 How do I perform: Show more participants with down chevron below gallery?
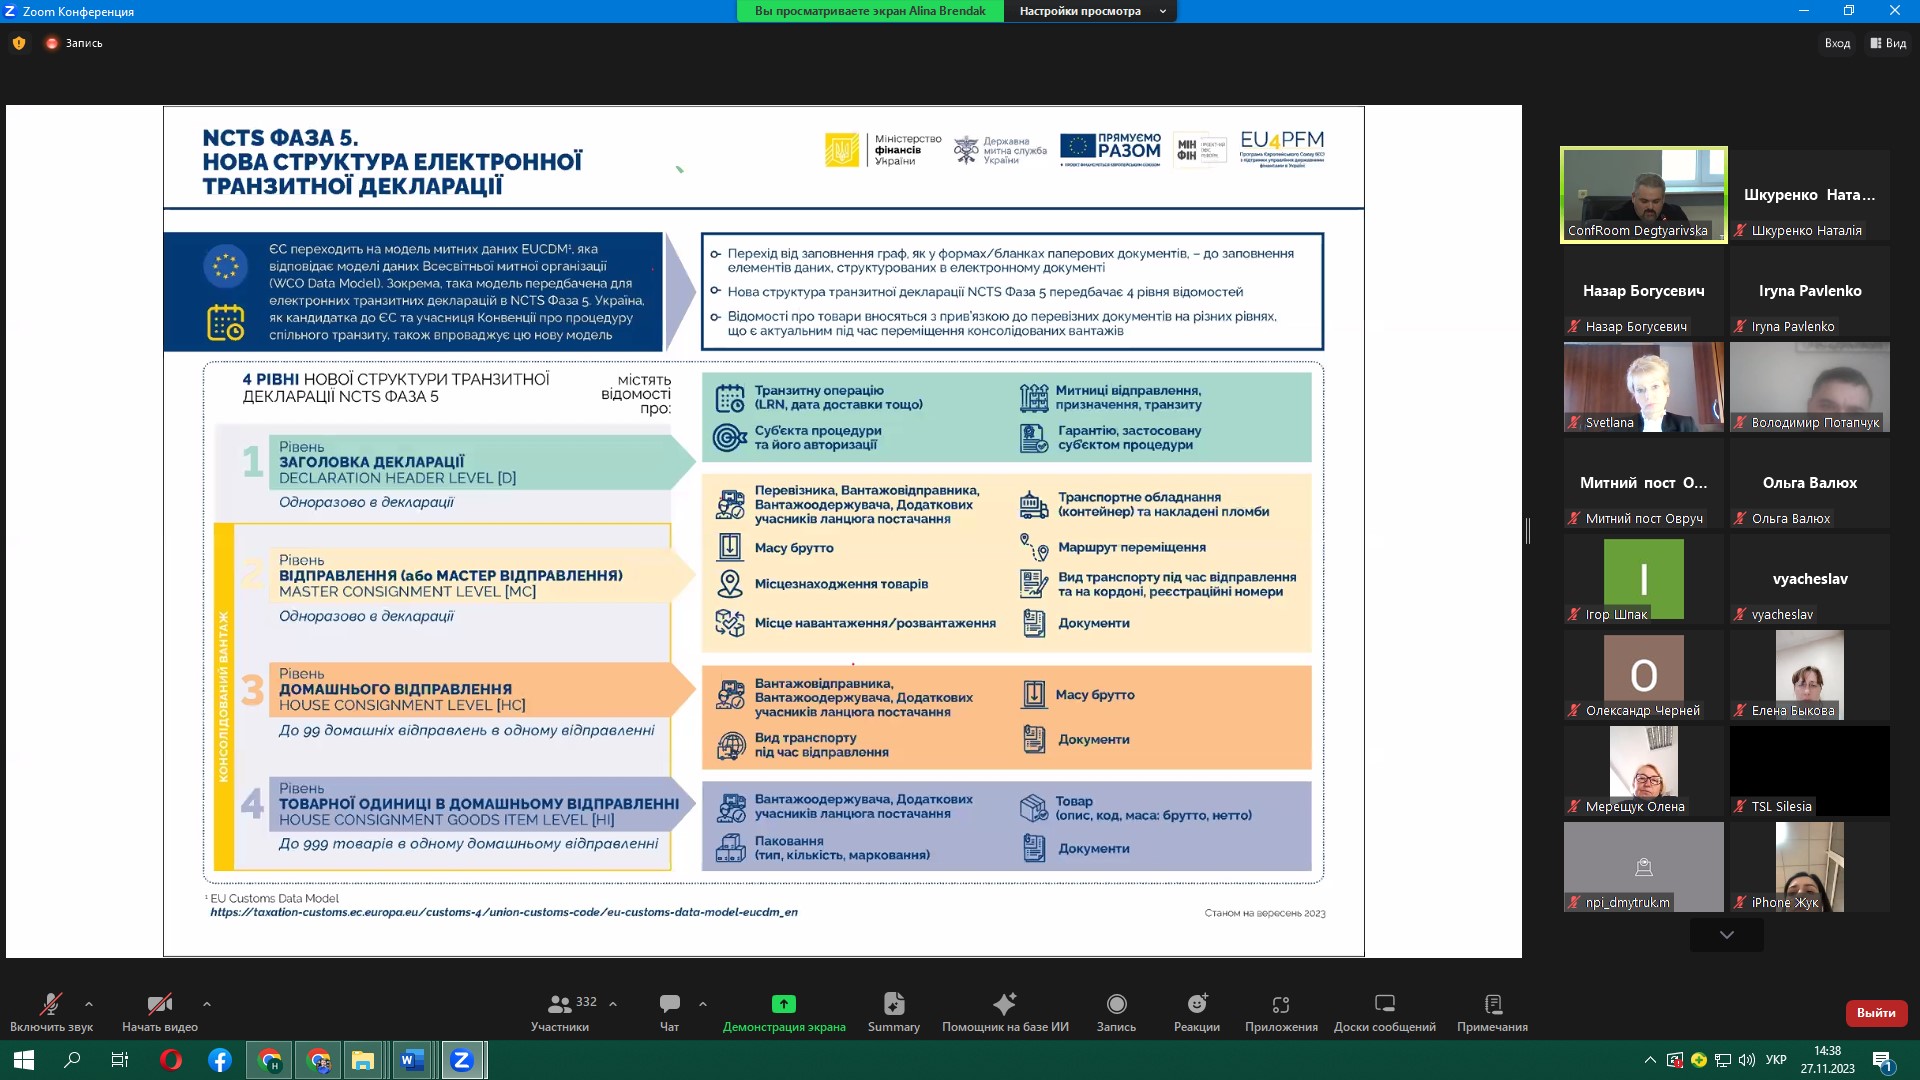1727,935
